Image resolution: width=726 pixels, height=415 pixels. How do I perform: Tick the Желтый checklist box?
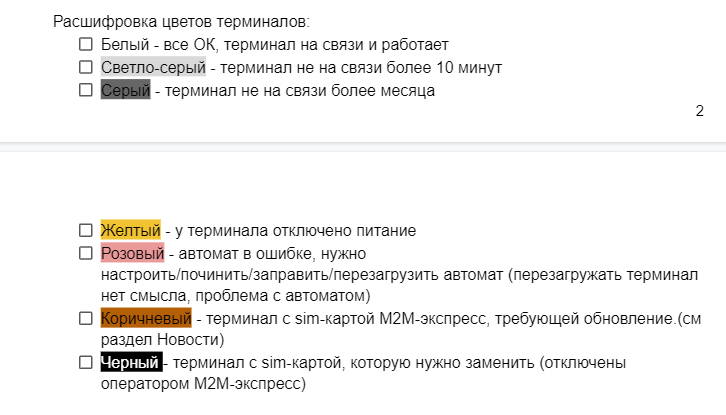[85, 231]
